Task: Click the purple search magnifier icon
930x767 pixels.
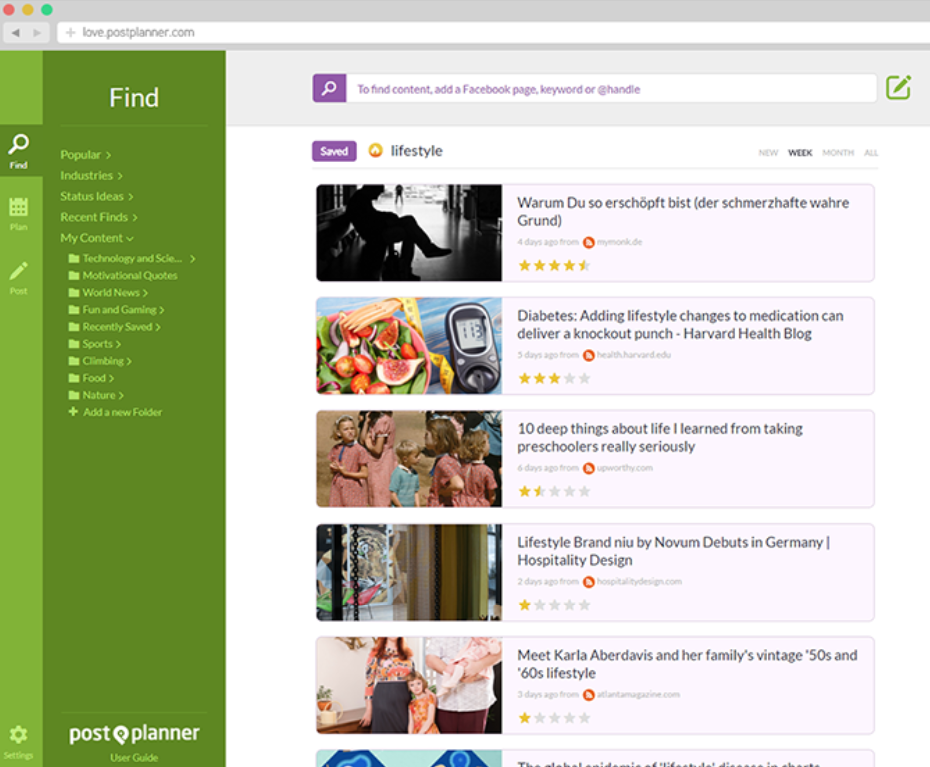Action: point(329,88)
